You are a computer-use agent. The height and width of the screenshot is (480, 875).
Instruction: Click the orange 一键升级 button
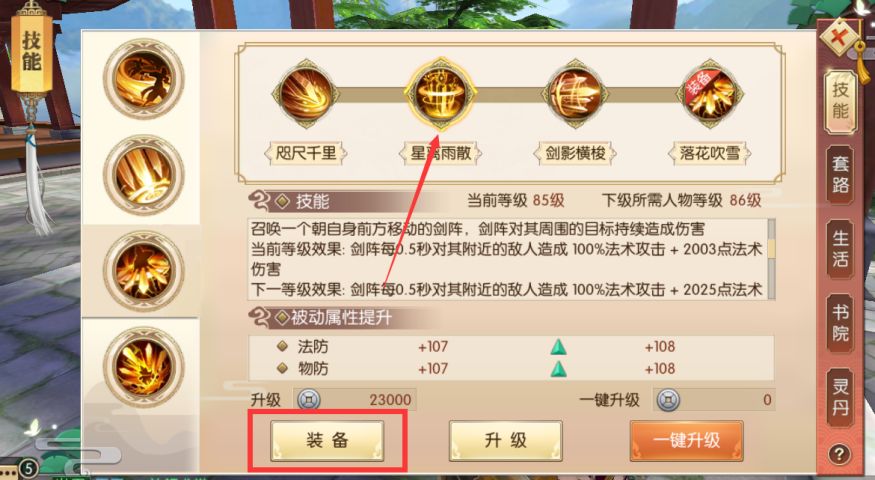point(686,440)
